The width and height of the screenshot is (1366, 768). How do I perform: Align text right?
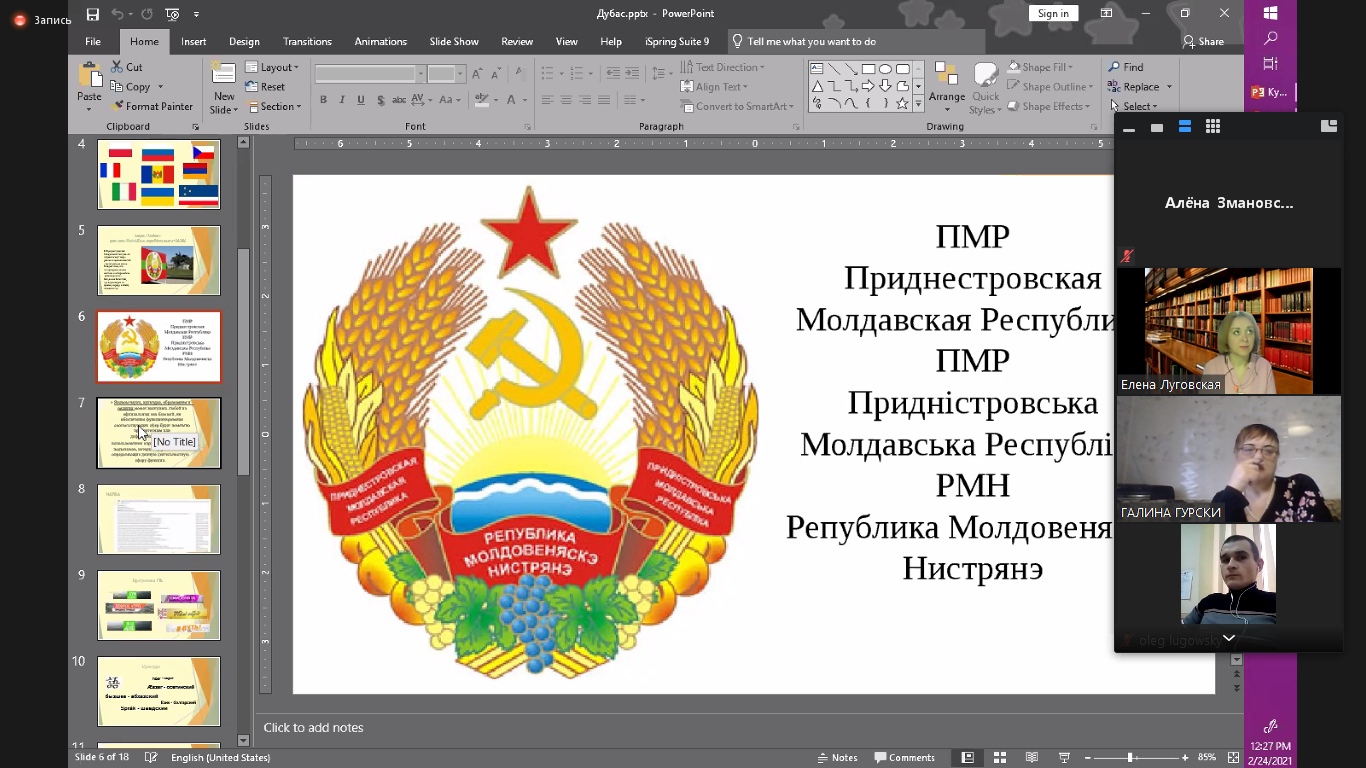click(585, 100)
